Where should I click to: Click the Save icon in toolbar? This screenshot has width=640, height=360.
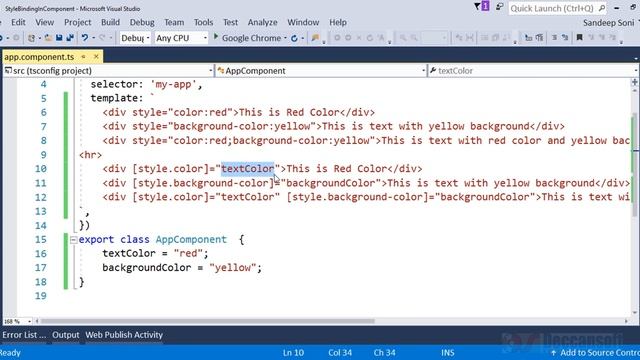(x=59, y=38)
